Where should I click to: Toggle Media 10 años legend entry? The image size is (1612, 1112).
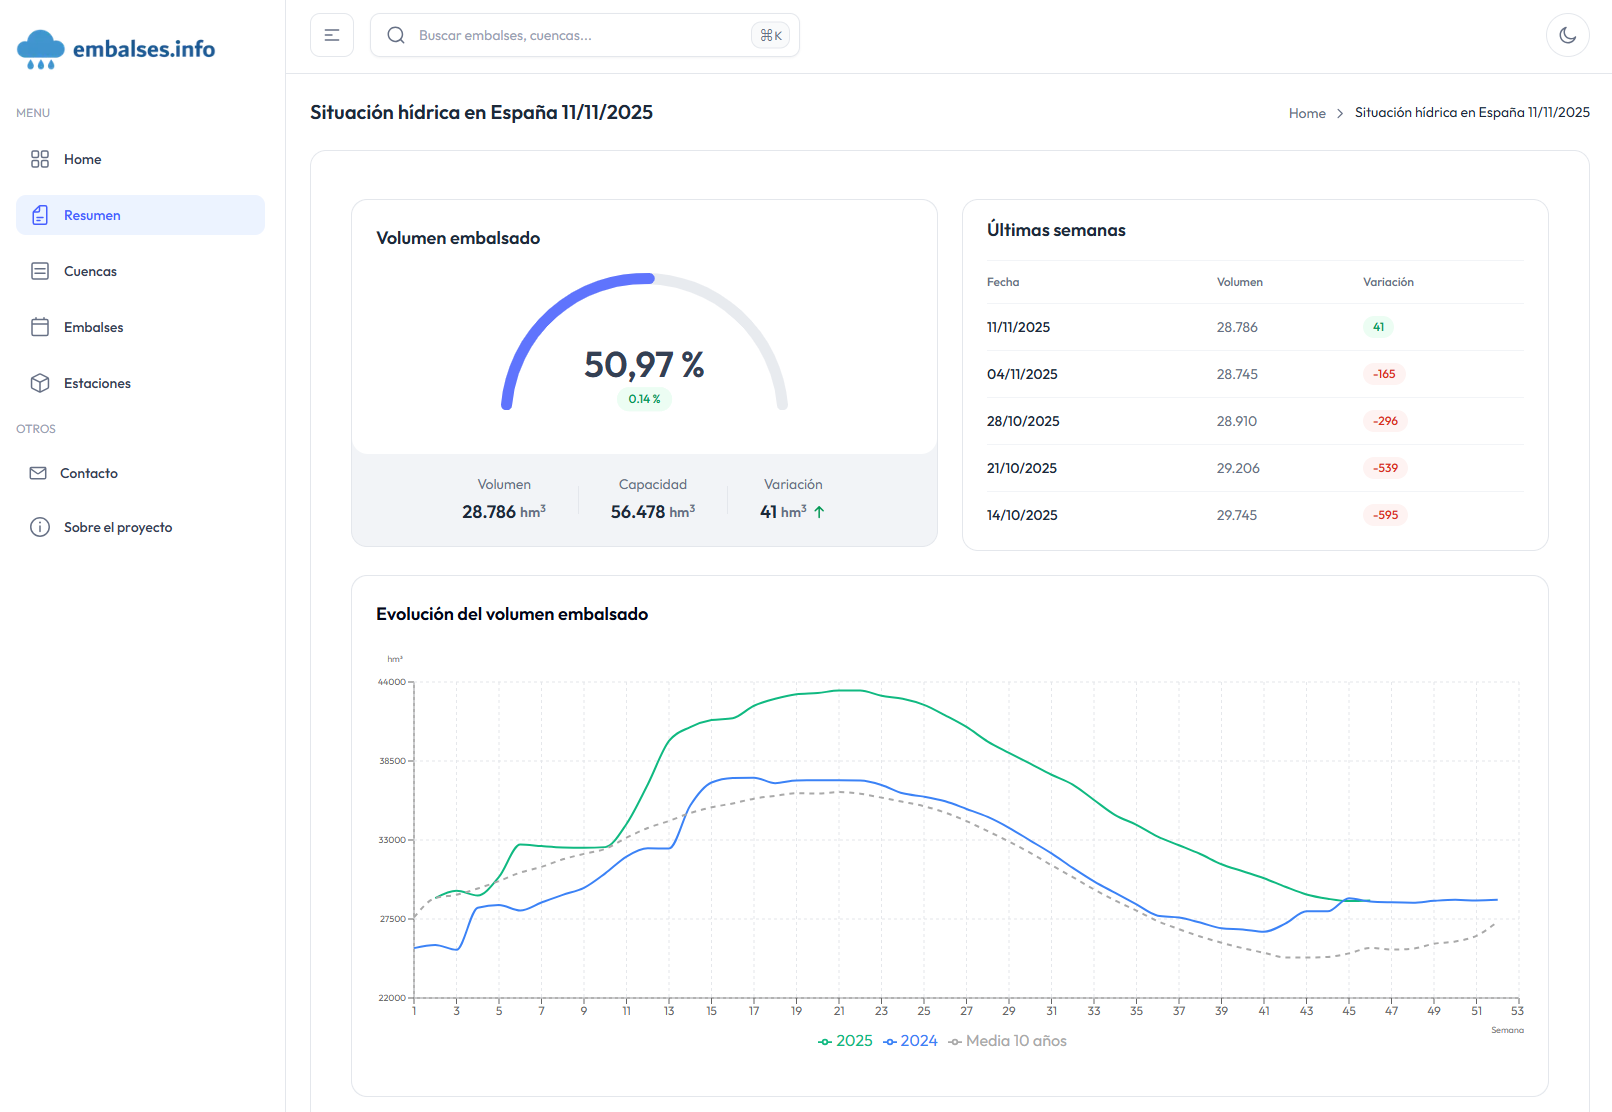click(x=1008, y=1041)
